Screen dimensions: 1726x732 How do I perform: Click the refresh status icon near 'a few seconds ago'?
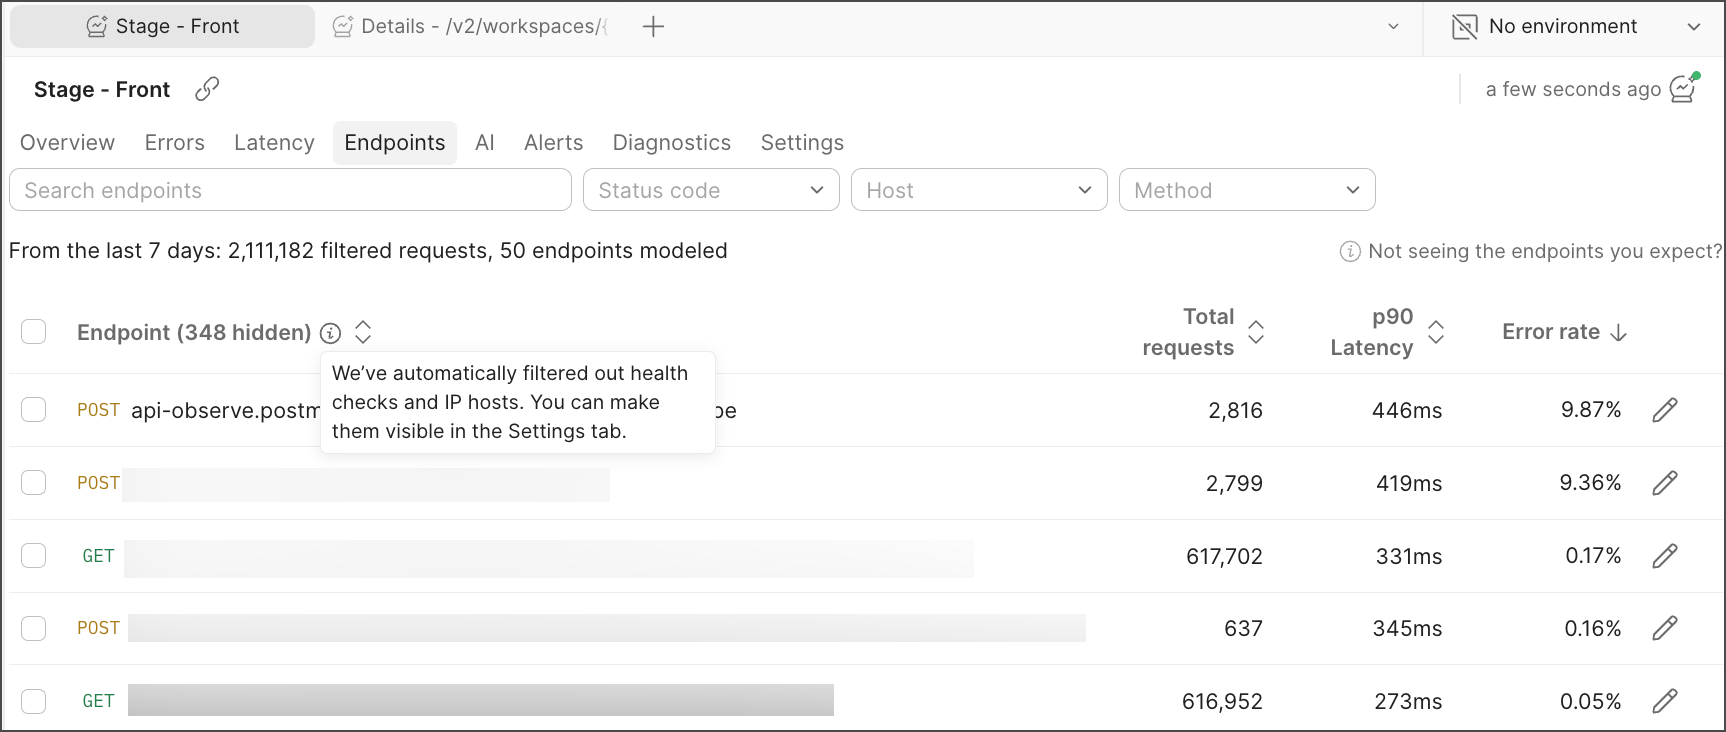(x=1684, y=89)
